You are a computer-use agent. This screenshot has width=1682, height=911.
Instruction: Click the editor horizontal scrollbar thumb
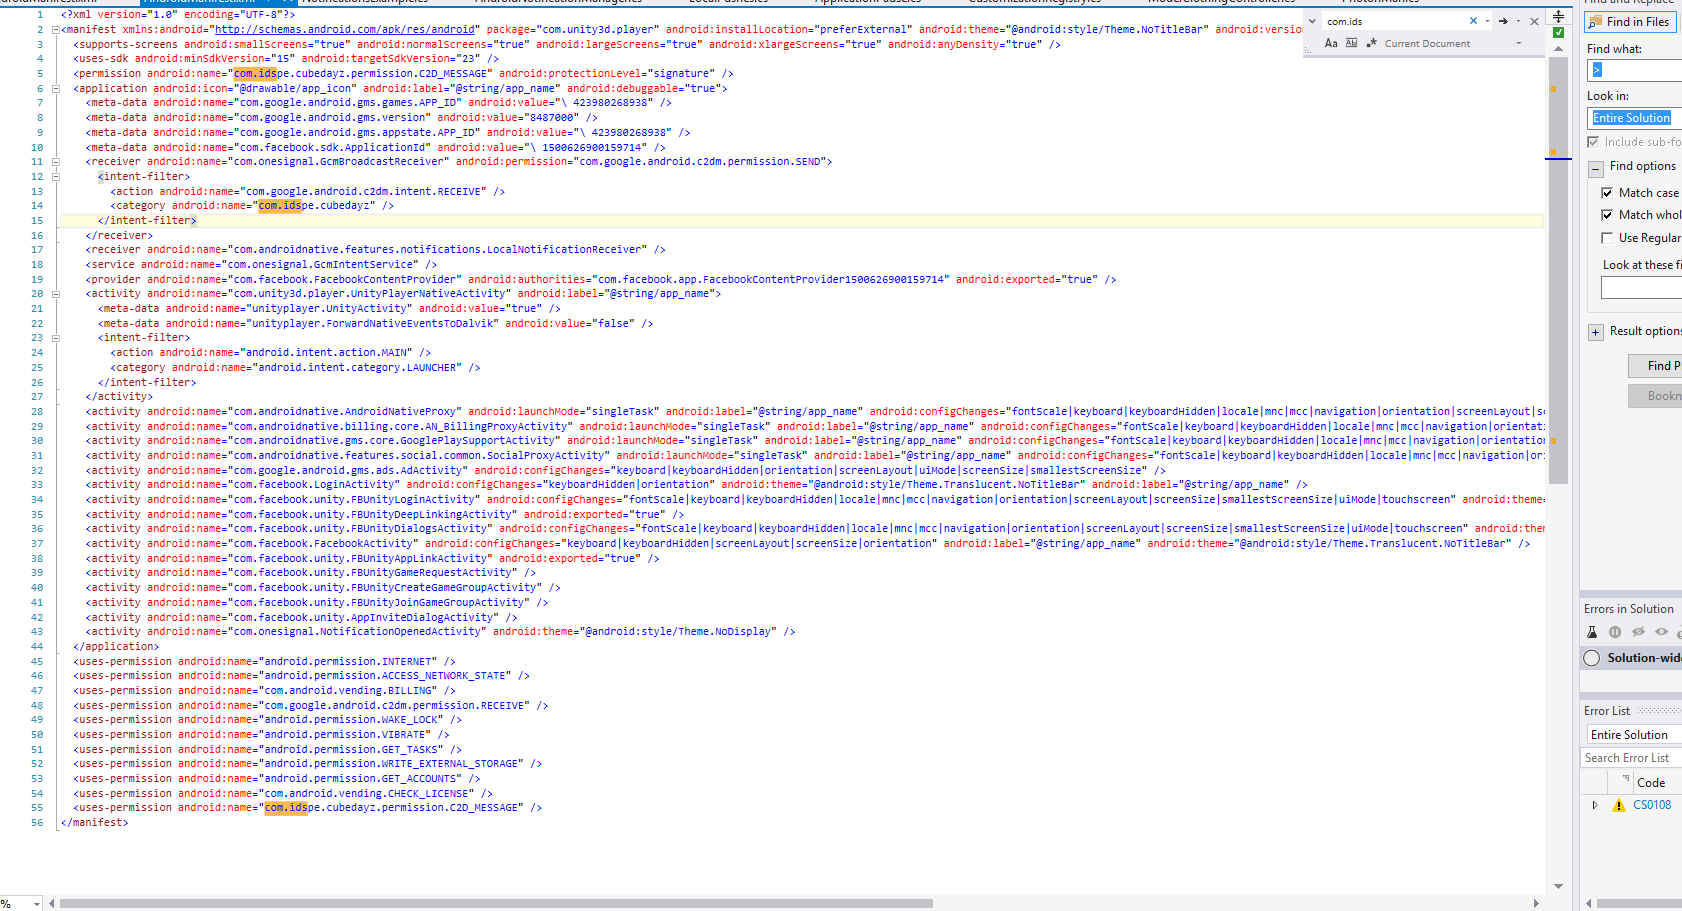496,903
